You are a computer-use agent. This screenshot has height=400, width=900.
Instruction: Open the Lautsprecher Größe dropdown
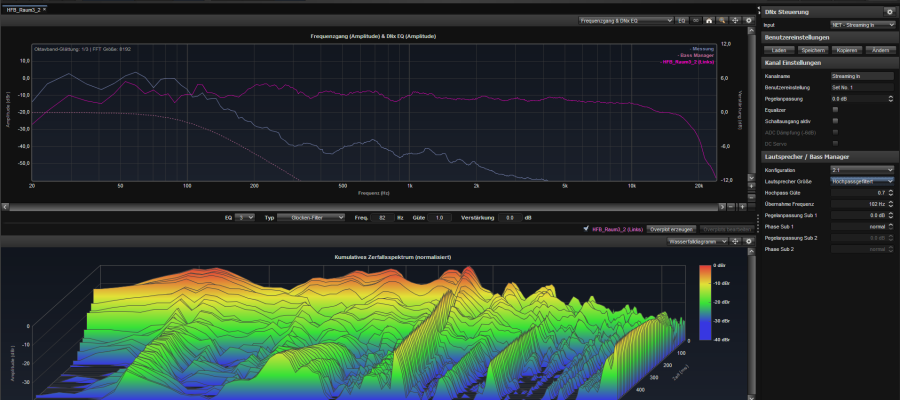point(862,181)
